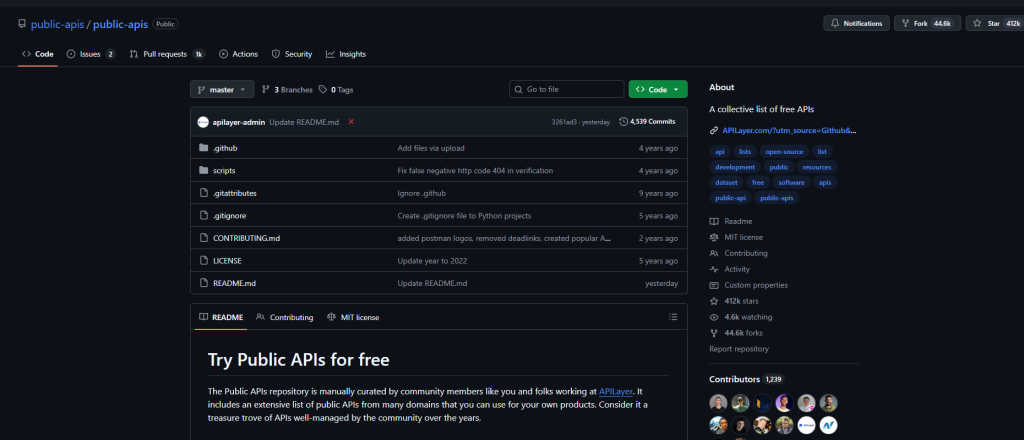The image size is (1024, 440).
Task: Open Activity link in sidebar
Action: tap(729, 269)
